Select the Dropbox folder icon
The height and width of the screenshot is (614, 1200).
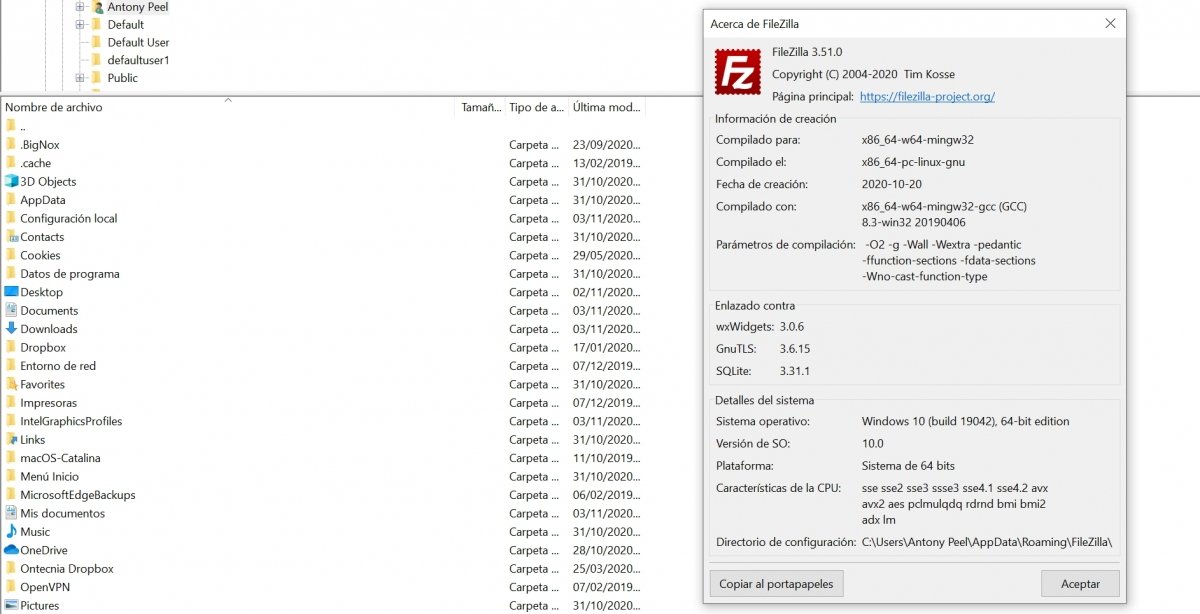point(11,347)
